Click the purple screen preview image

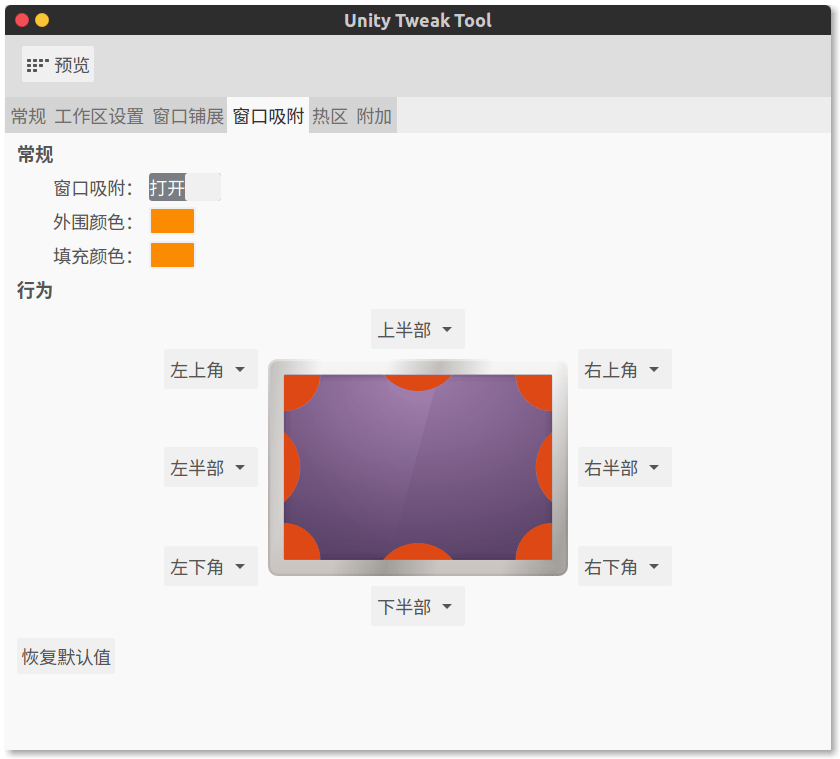point(418,467)
